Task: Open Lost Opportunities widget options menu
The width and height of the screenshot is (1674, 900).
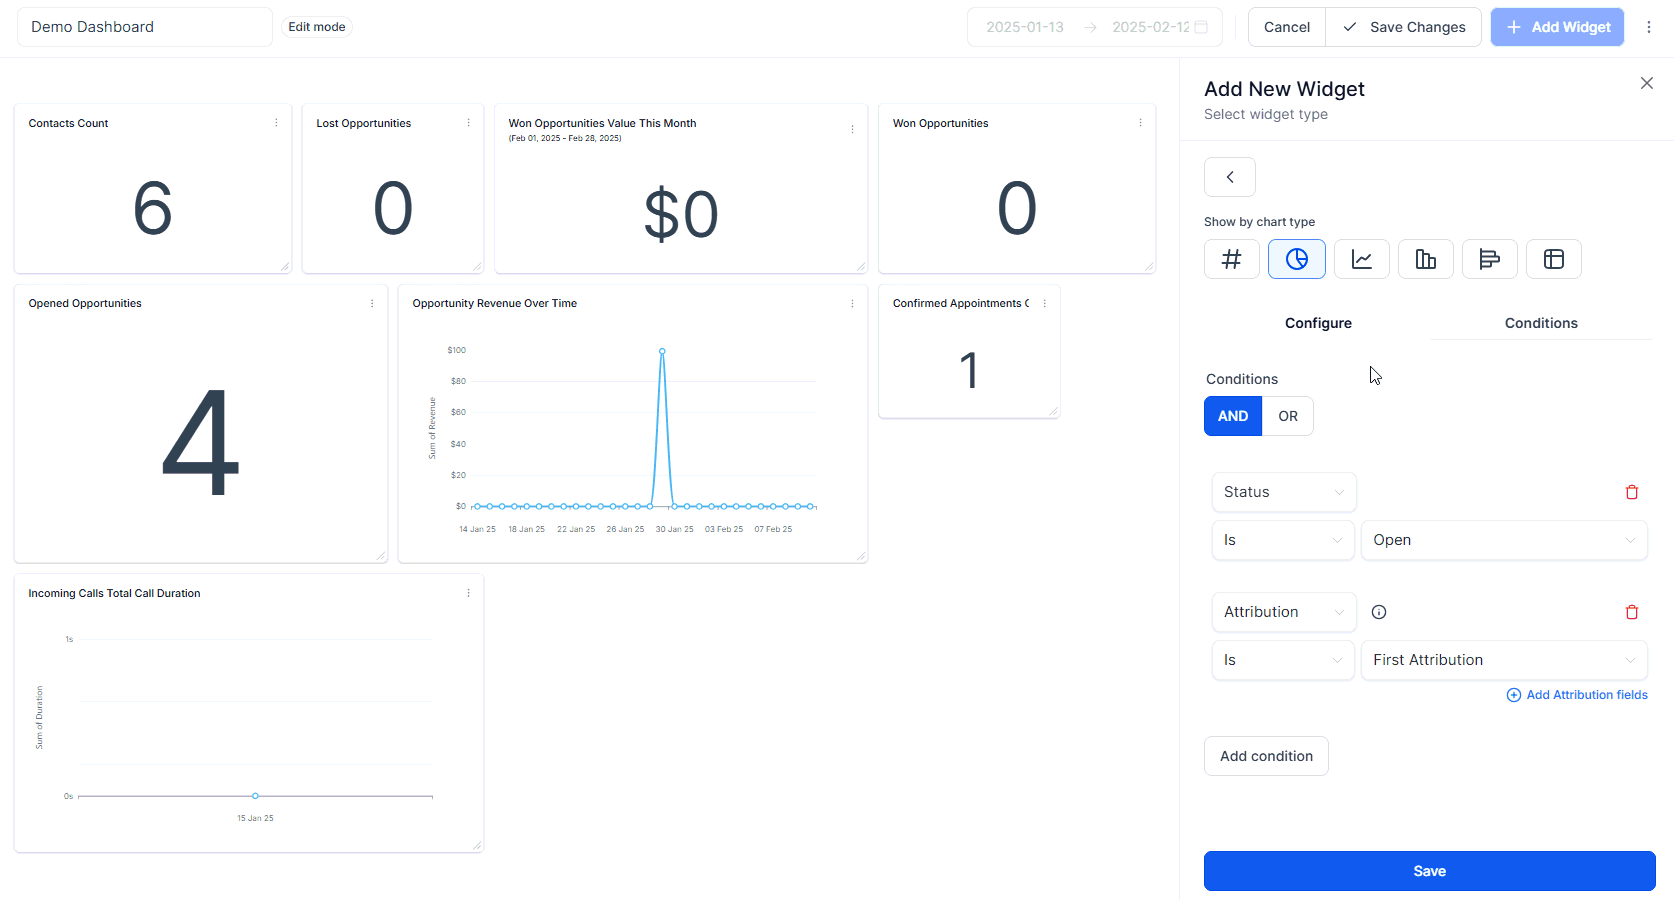Action: [x=468, y=123]
